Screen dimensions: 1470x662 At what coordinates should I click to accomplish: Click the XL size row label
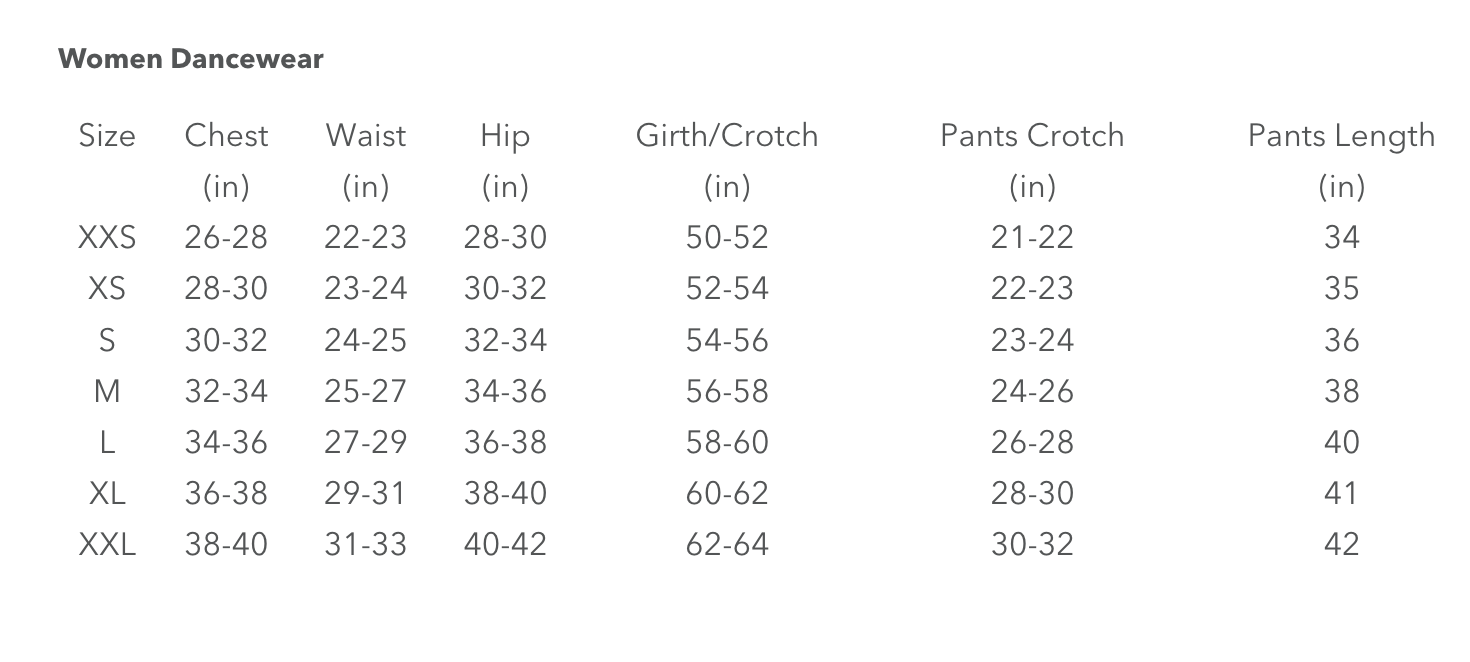[x=107, y=494]
